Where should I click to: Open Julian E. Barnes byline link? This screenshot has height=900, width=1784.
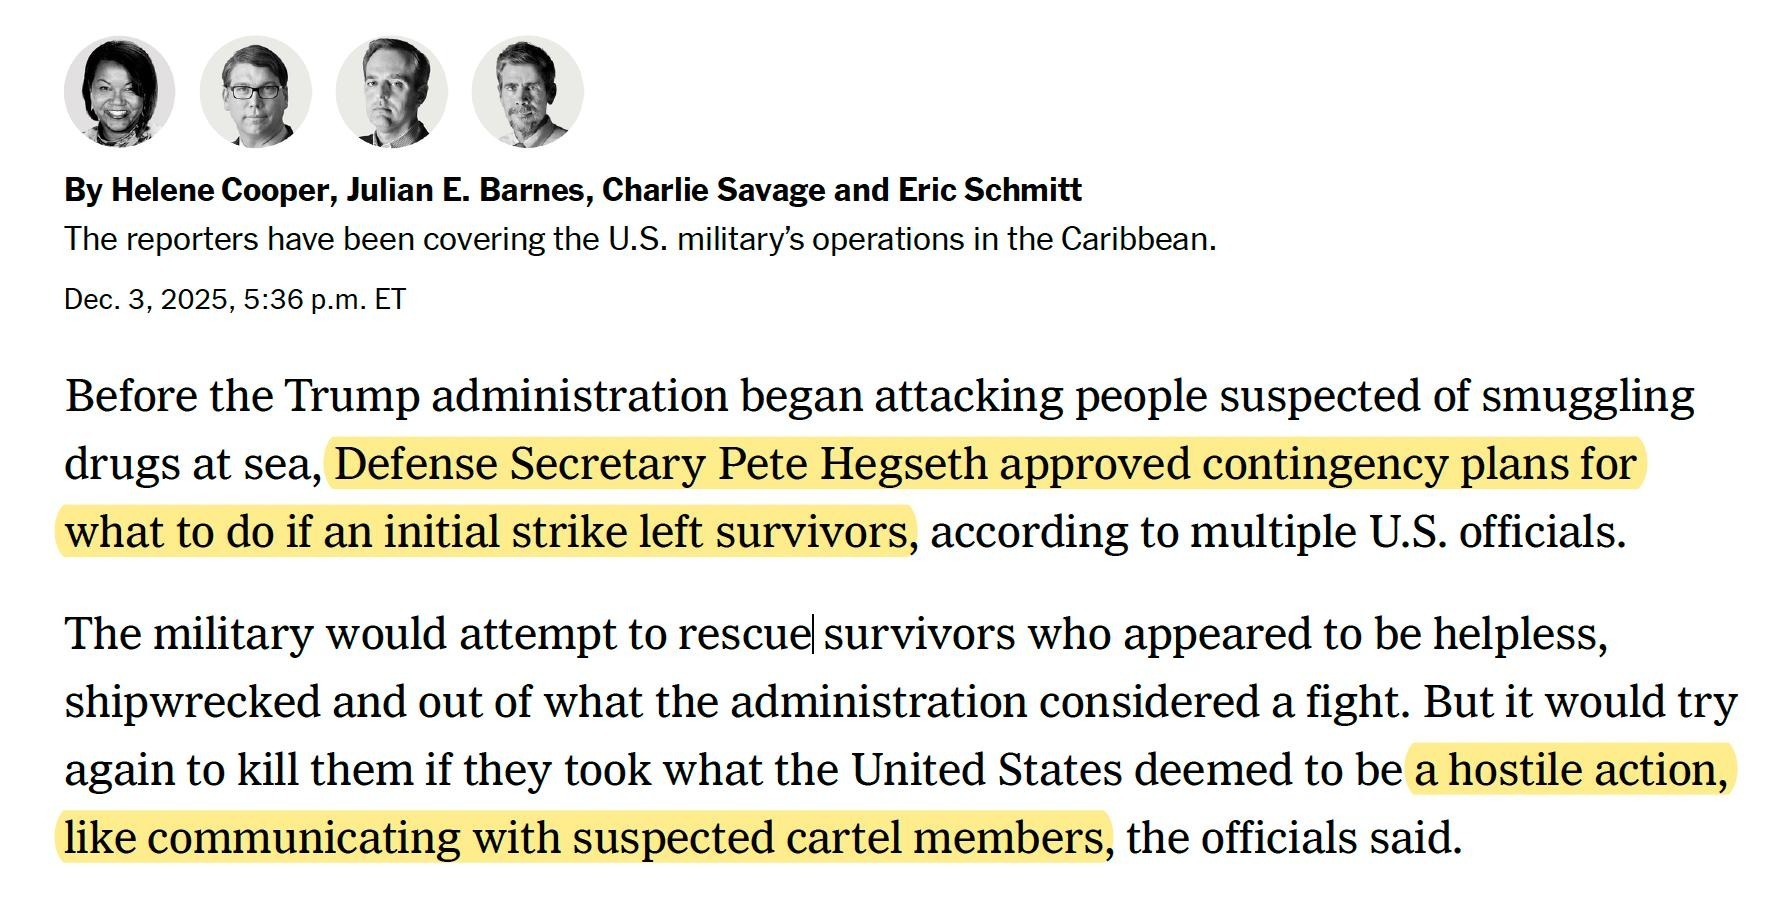tap(467, 190)
